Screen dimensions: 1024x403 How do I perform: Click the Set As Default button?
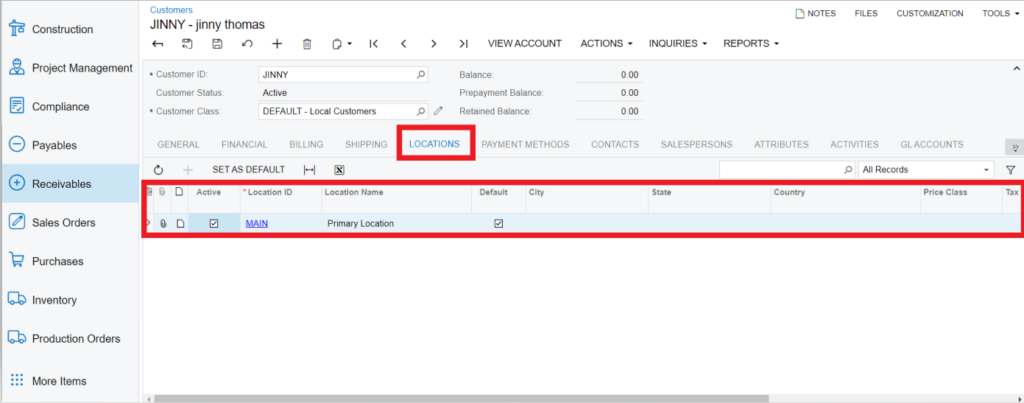pyautogui.click(x=248, y=170)
